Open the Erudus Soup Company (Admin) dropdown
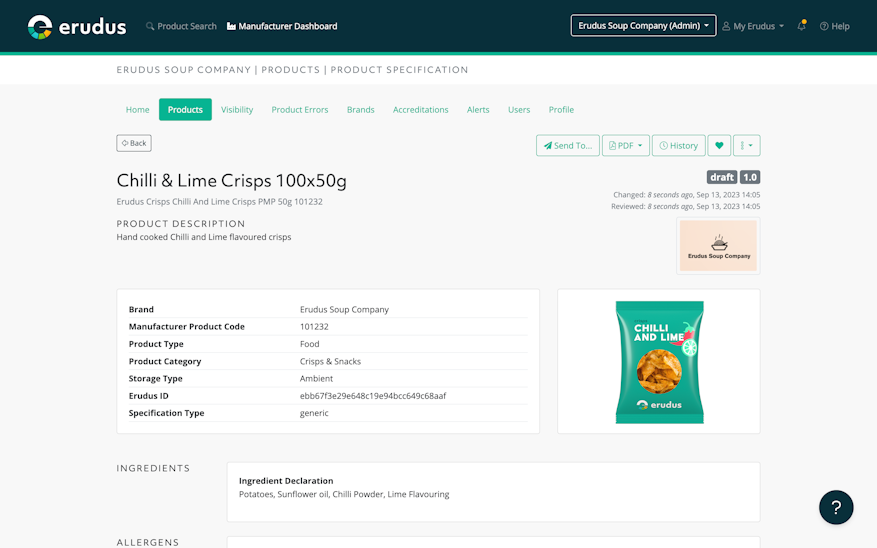This screenshot has width=877, height=548. tap(643, 26)
